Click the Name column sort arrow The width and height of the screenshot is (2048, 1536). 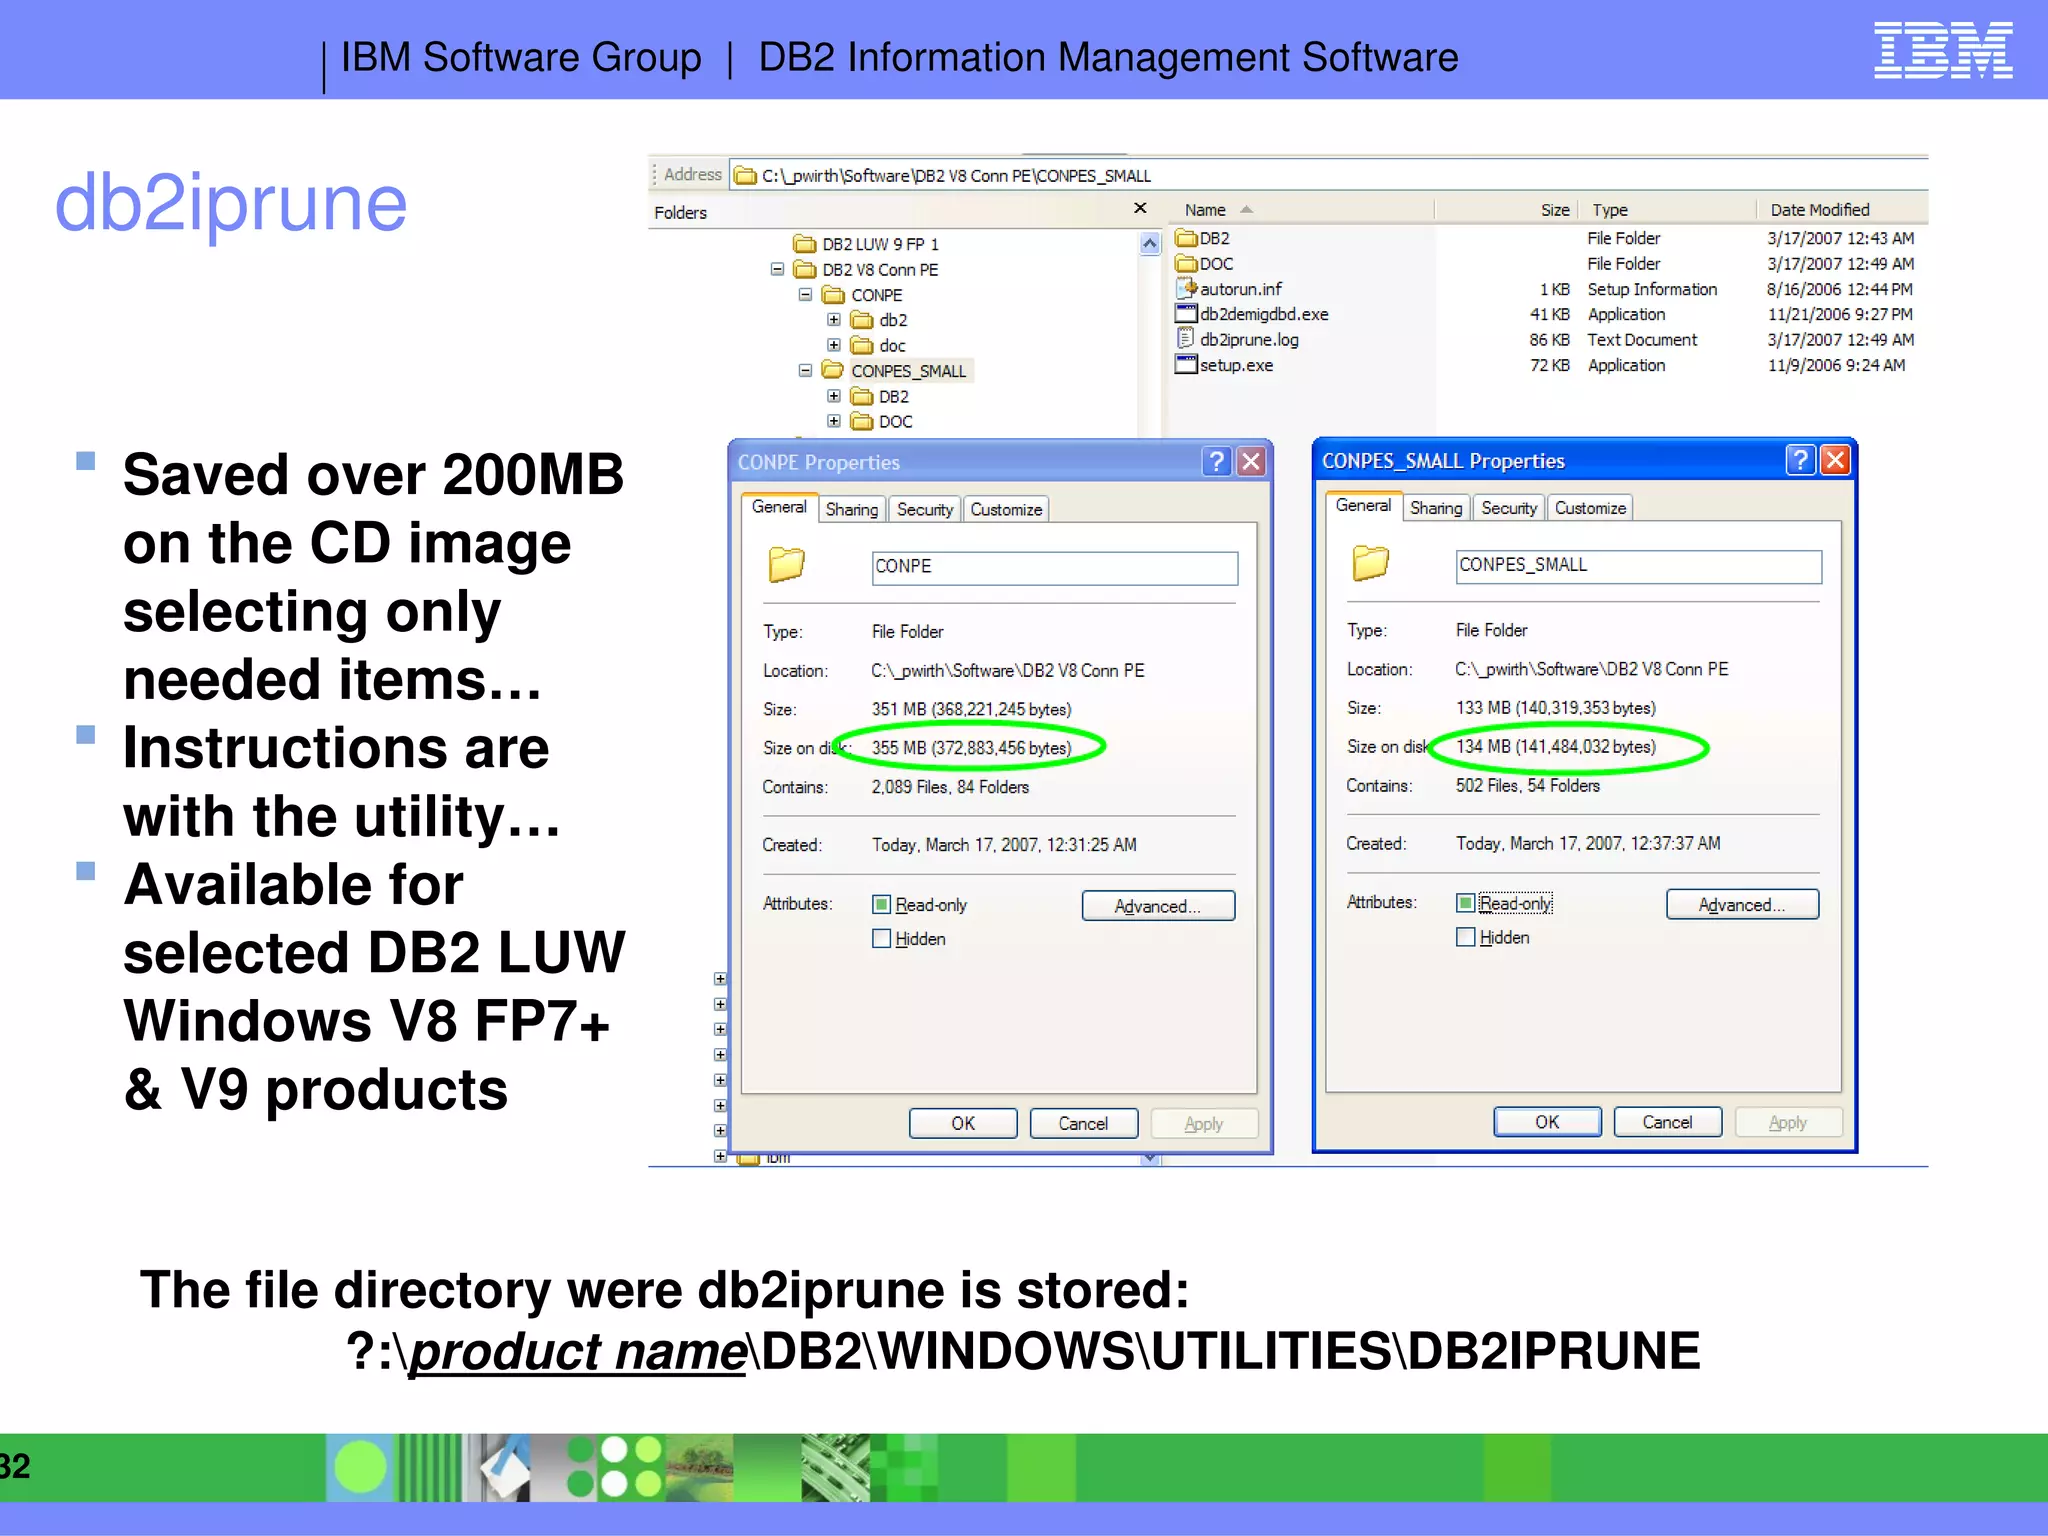(1246, 210)
